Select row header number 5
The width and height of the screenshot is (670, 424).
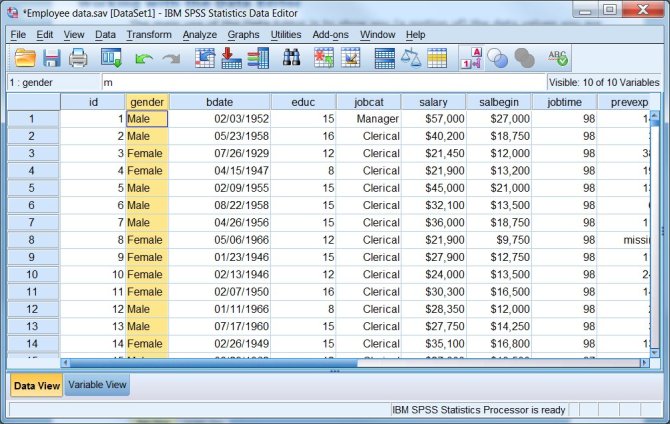tap(32, 188)
